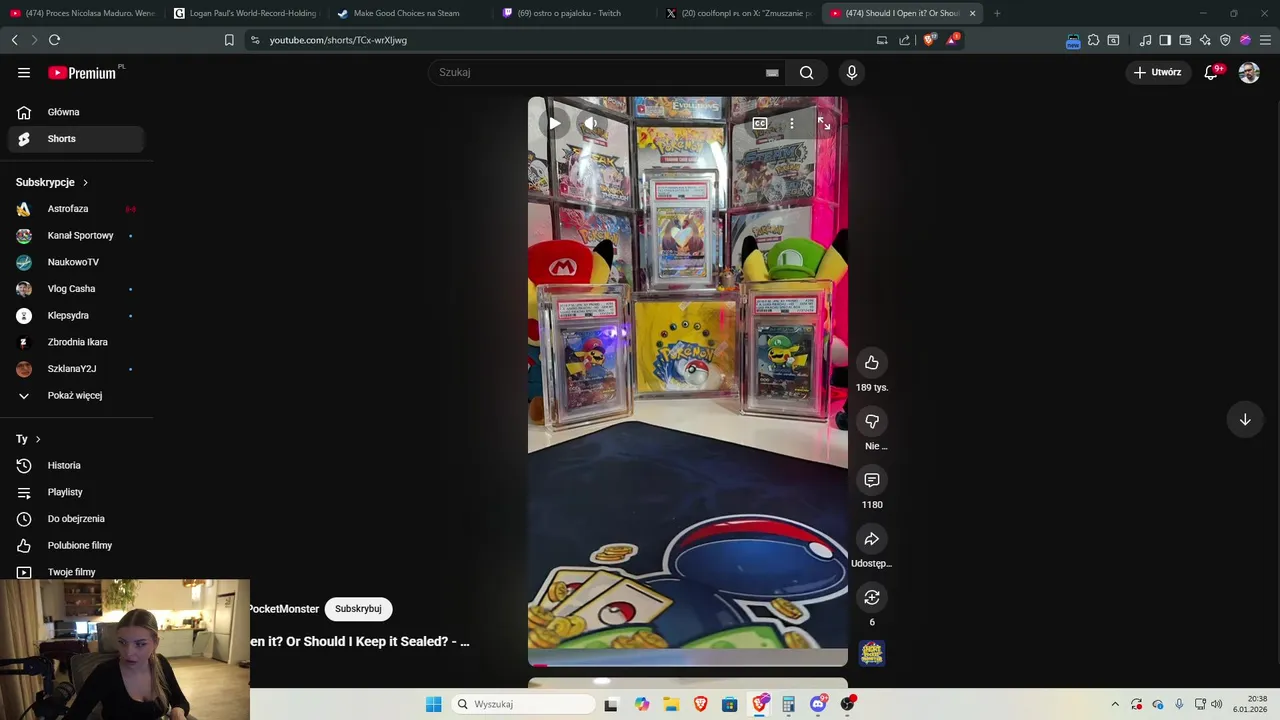
Task: Open Vlog Casha channel
Action: (x=76, y=289)
